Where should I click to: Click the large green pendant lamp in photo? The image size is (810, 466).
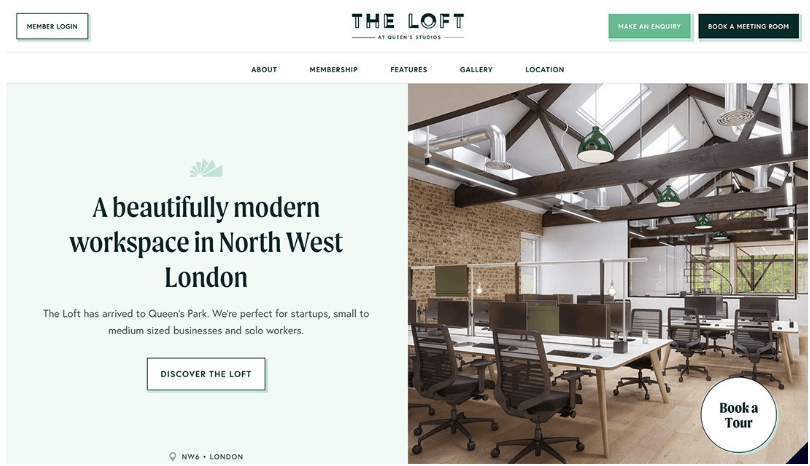pyautogui.click(x=595, y=145)
